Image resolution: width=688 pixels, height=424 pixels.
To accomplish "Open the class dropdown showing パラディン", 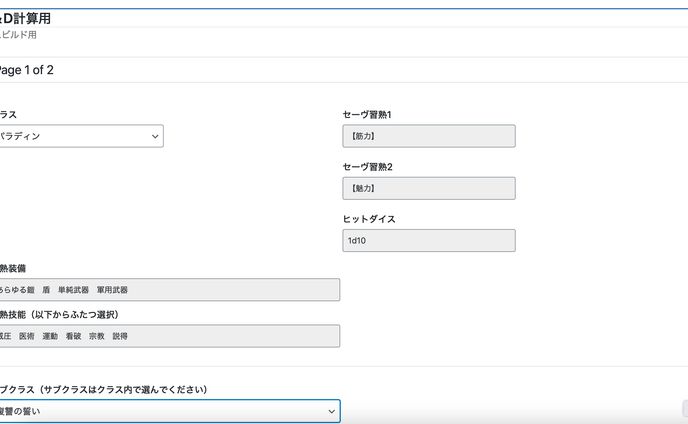I will click(x=81, y=136).
